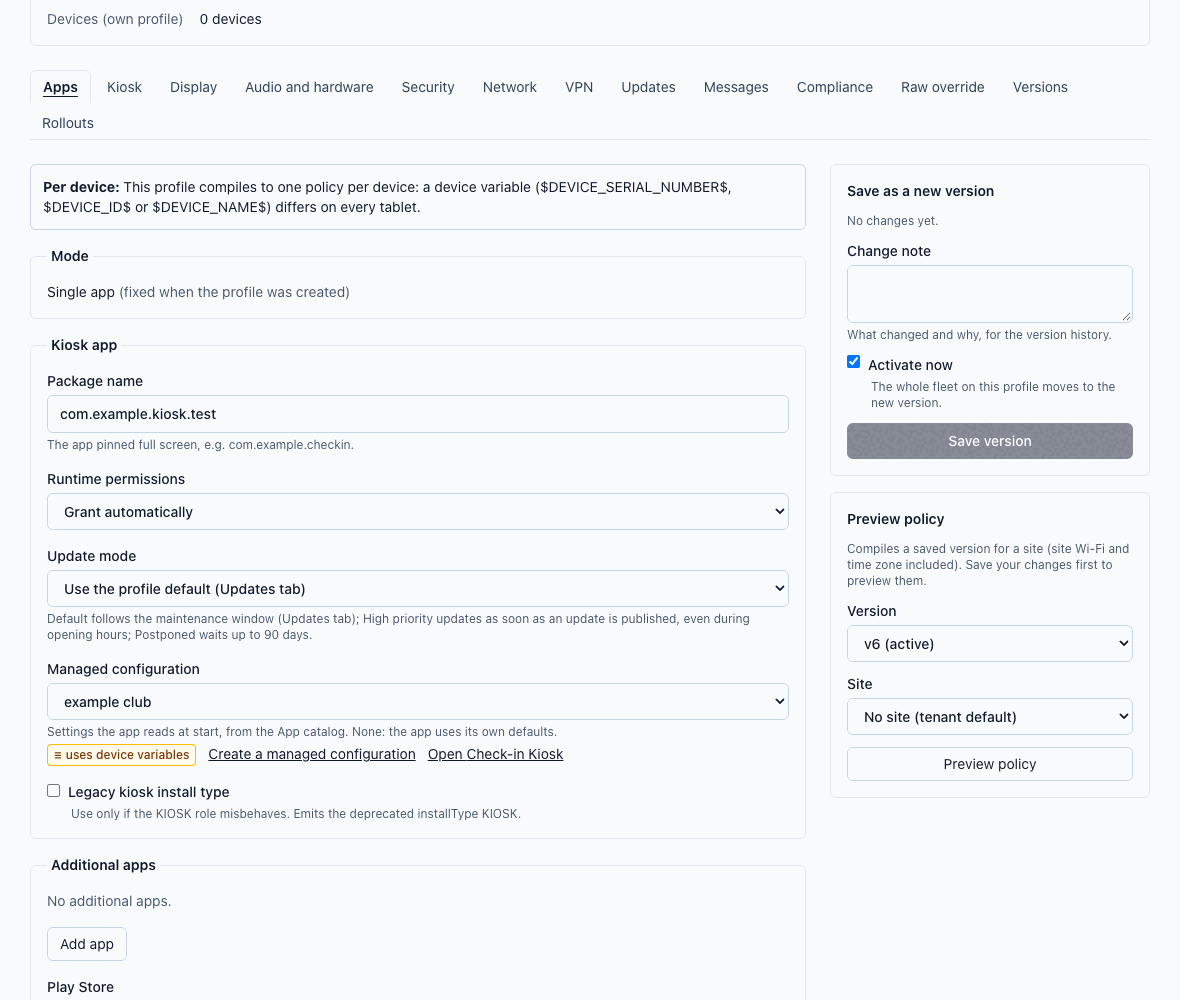View the Versions tab
The image size is (1180, 1000).
tap(1040, 87)
